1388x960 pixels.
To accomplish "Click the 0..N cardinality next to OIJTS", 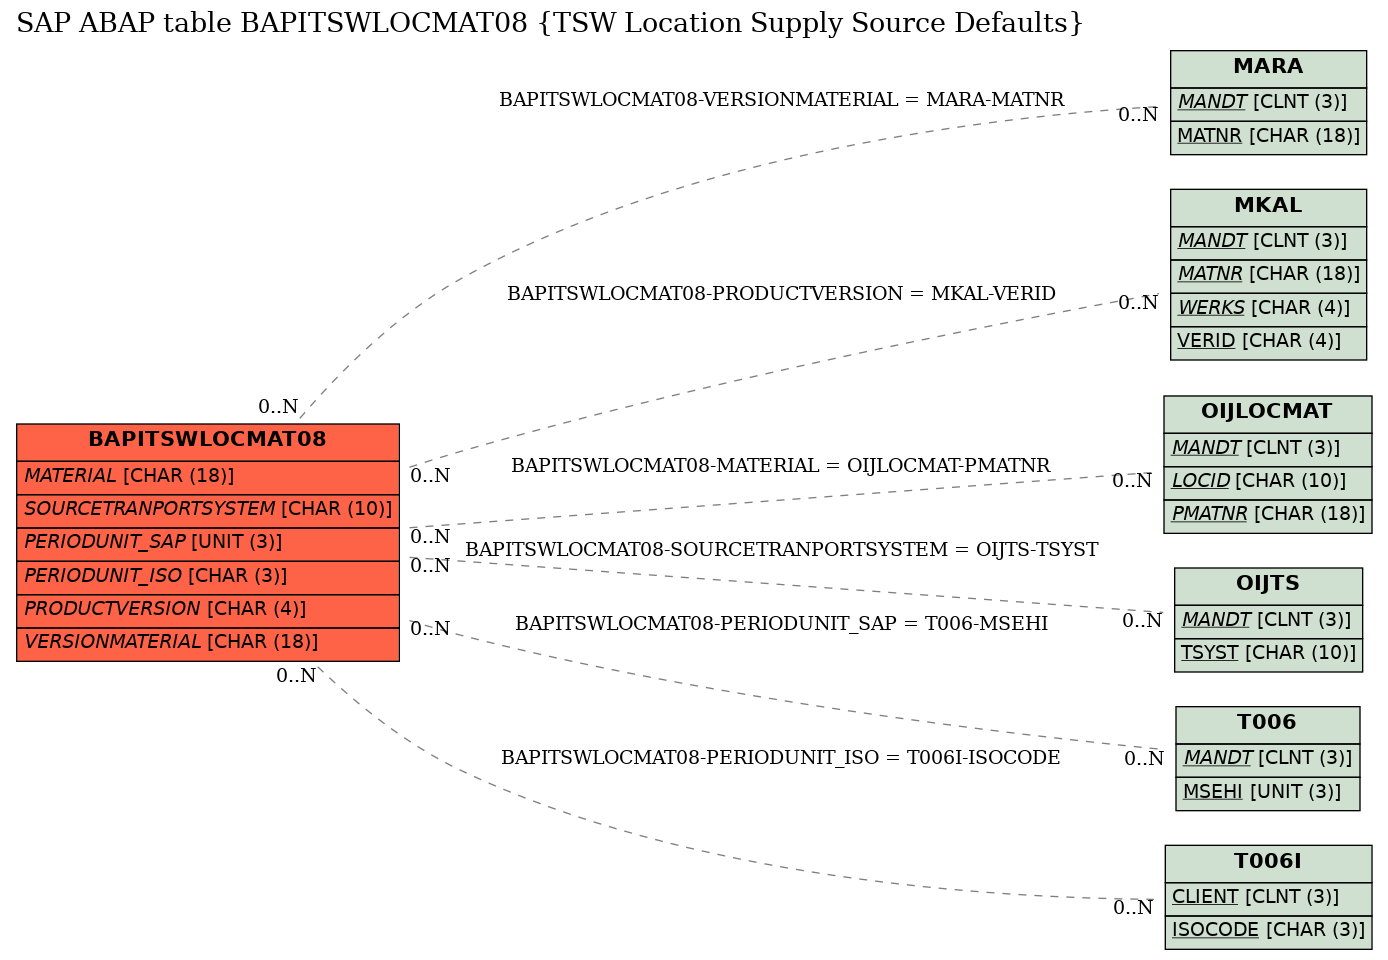I will click(x=1142, y=621).
